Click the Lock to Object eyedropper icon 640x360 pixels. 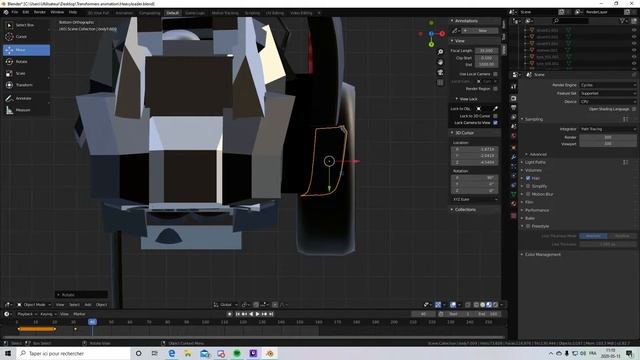coord(495,109)
